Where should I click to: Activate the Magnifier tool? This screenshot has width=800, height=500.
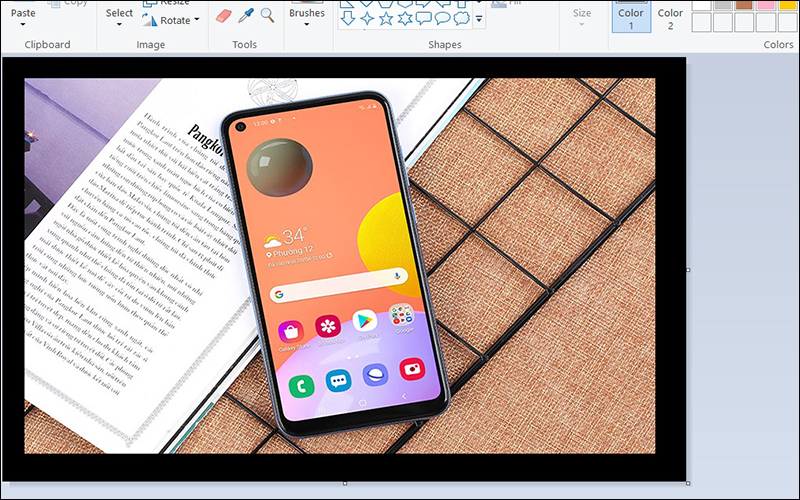click(x=267, y=15)
